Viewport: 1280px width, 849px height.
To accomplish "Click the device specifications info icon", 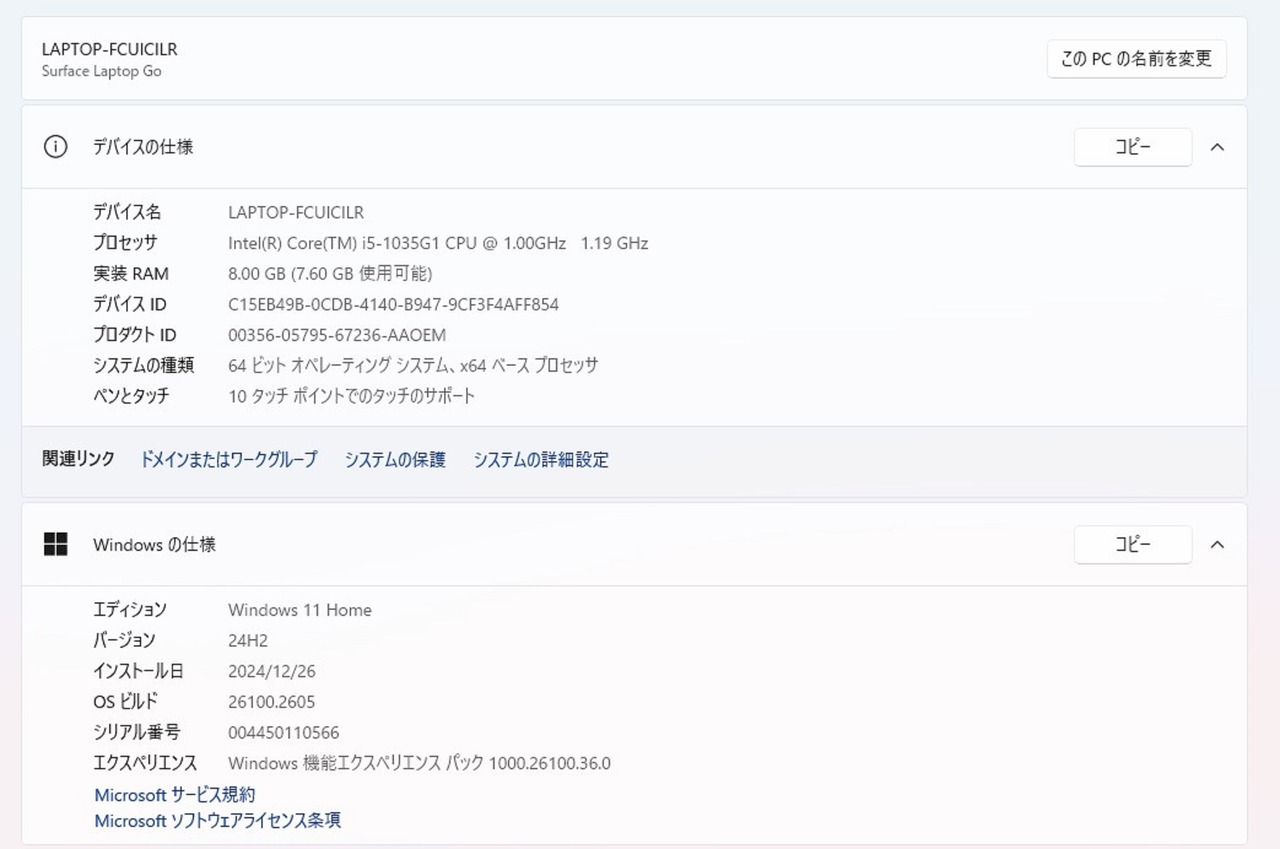I will 55,147.
